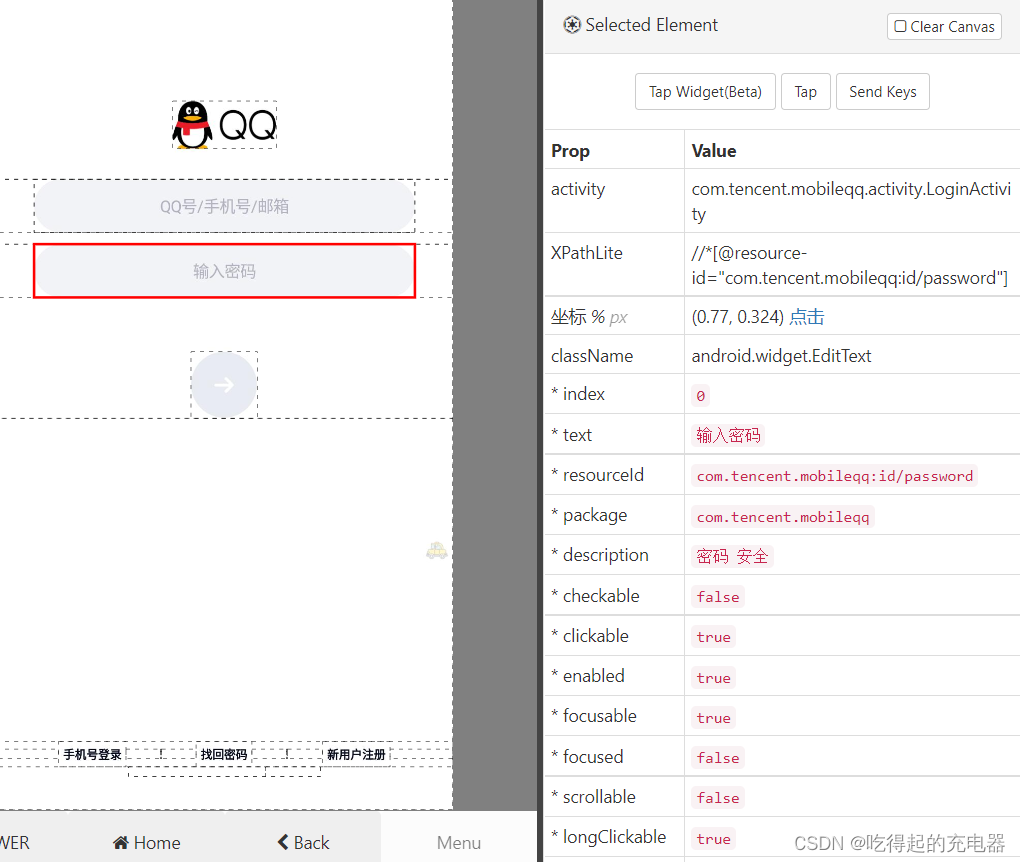Click the 输入密码 password field
This screenshot has width=1020, height=862.
[224, 271]
